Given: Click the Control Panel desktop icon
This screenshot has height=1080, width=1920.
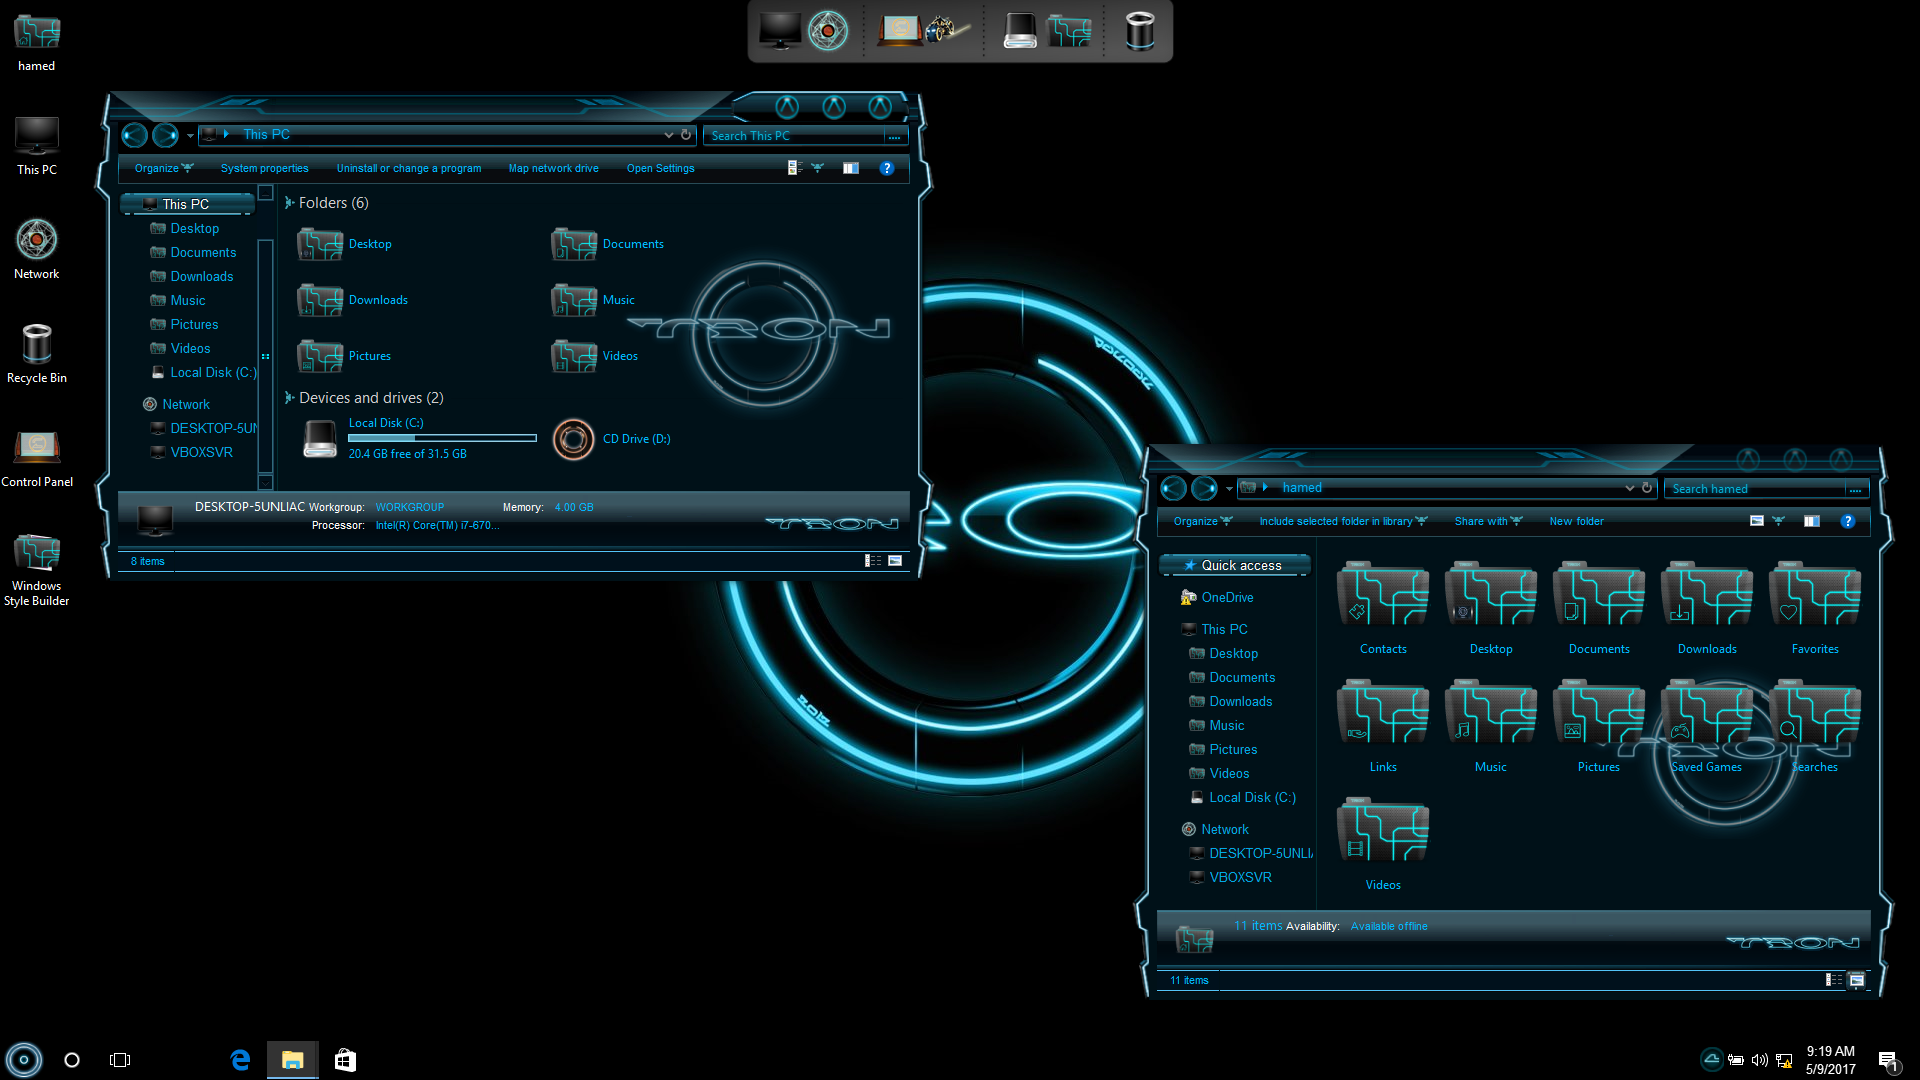Looking at the screenshot, I should coord(37,449).
